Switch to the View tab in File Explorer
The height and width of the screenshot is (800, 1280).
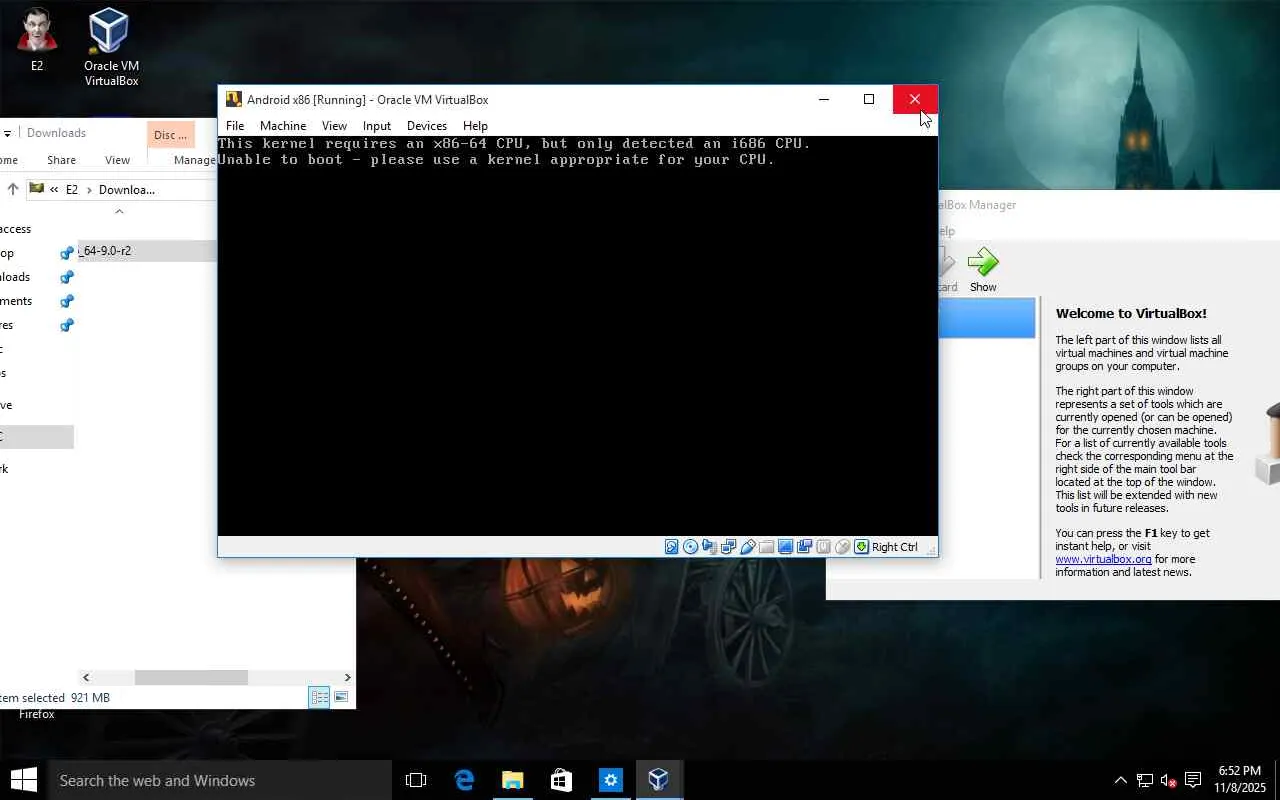pos(117,160)
